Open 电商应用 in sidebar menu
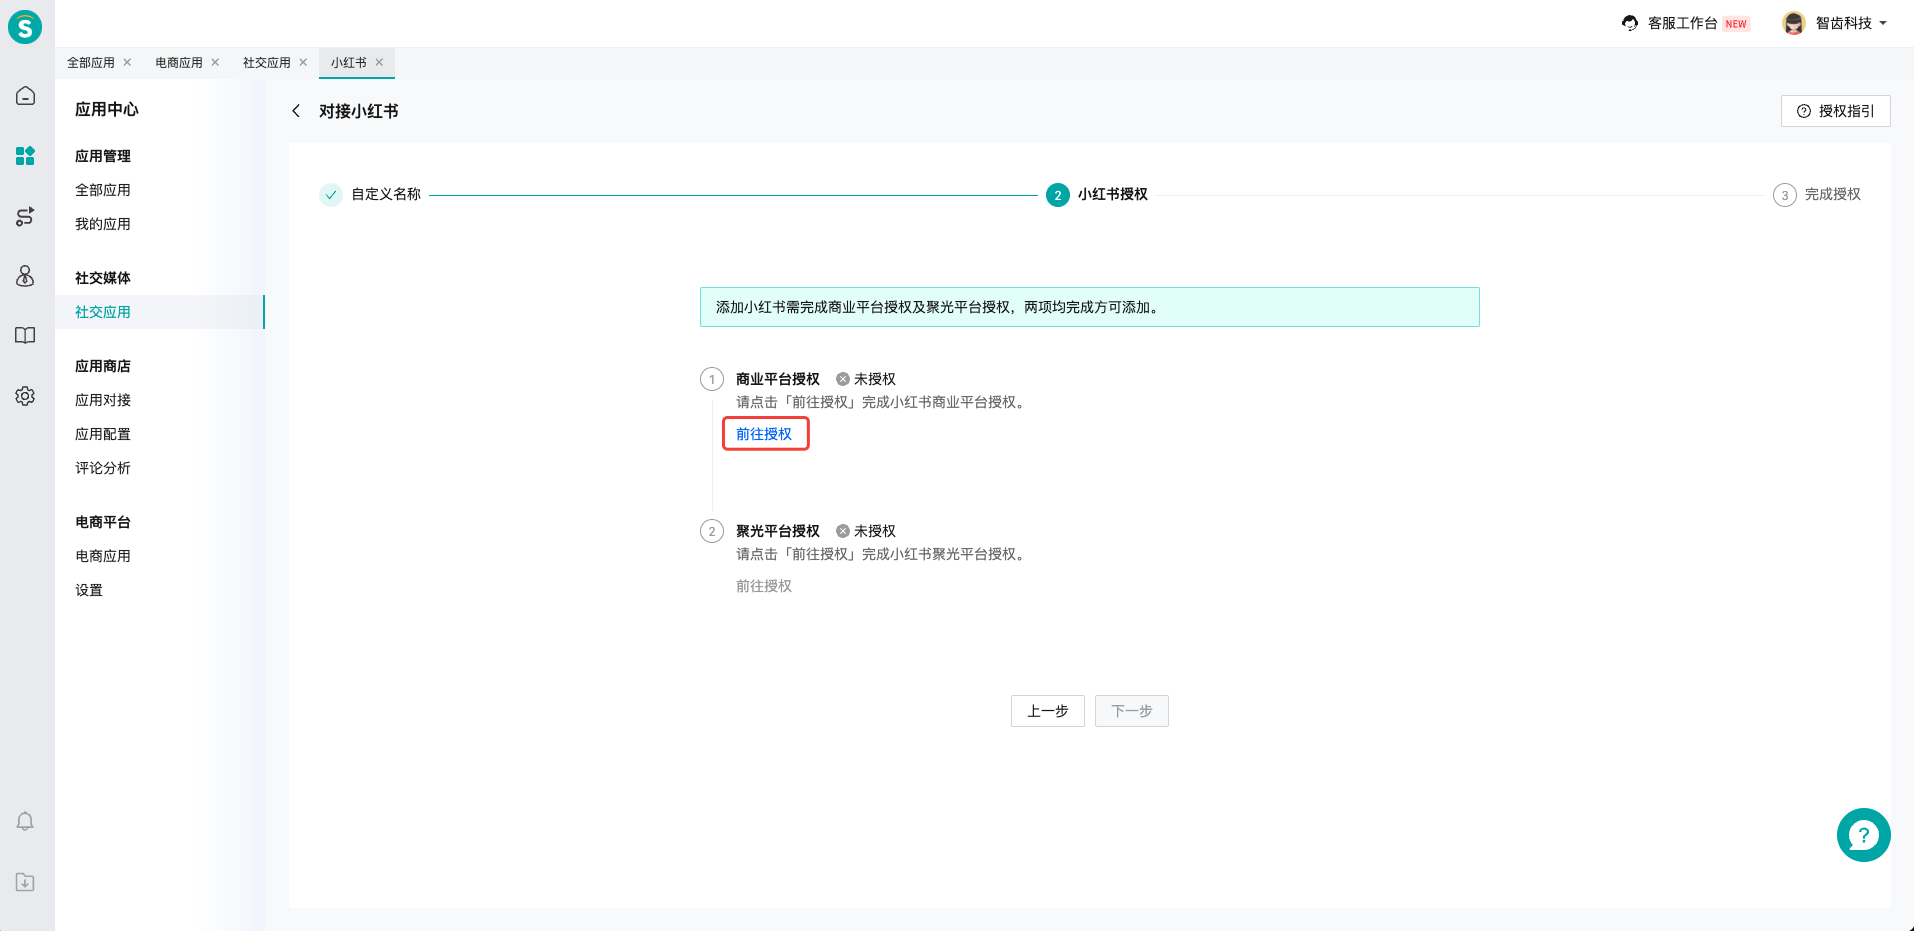Viewport: 1914px width, 931px height. 103,556
